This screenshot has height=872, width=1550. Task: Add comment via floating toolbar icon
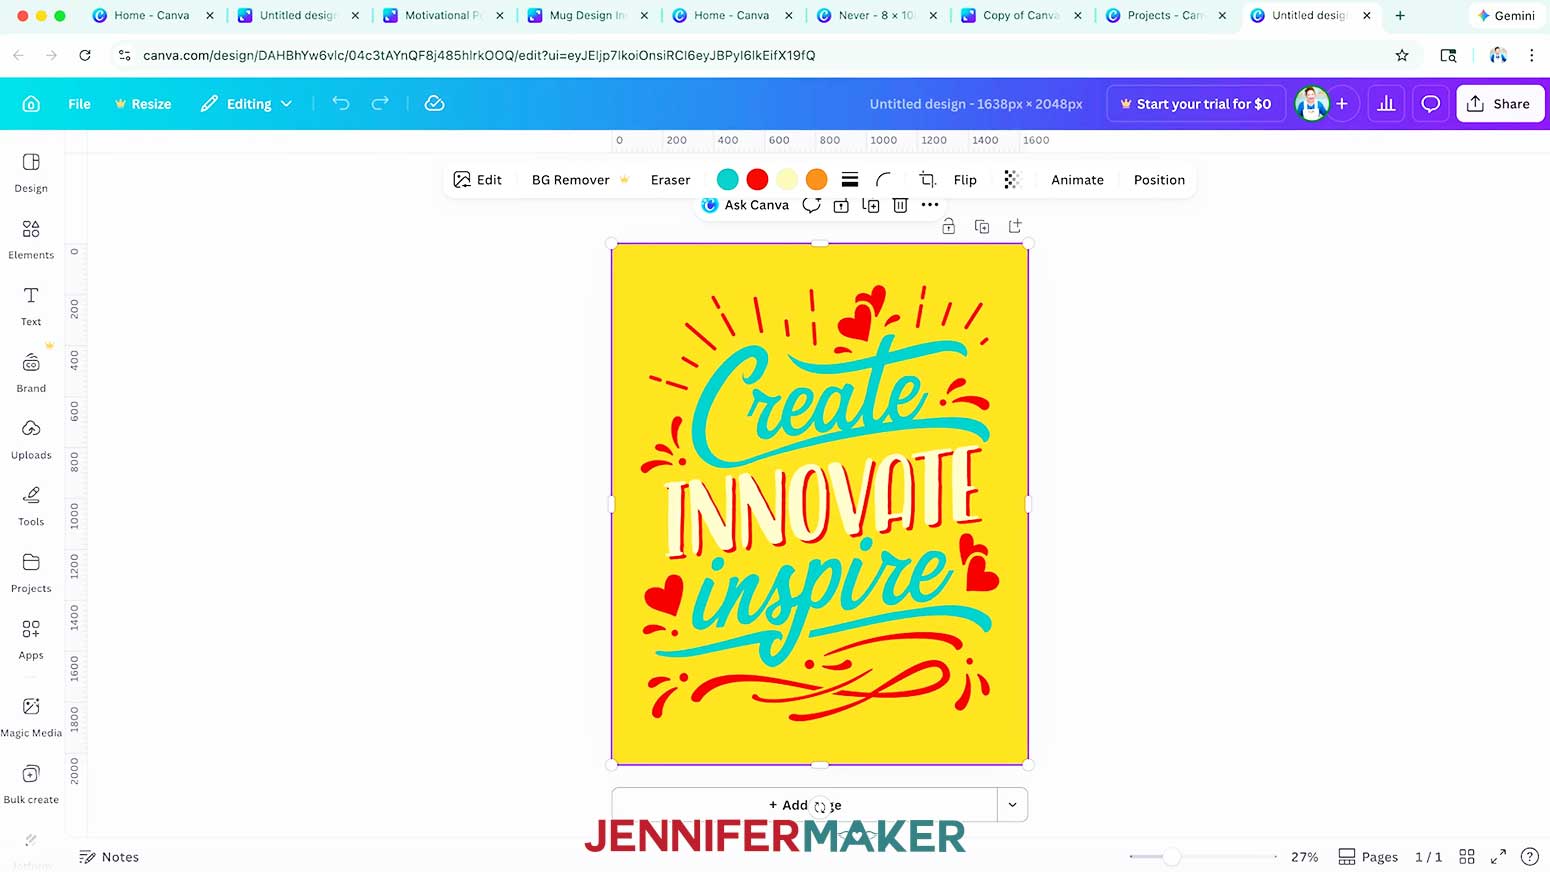812,205
